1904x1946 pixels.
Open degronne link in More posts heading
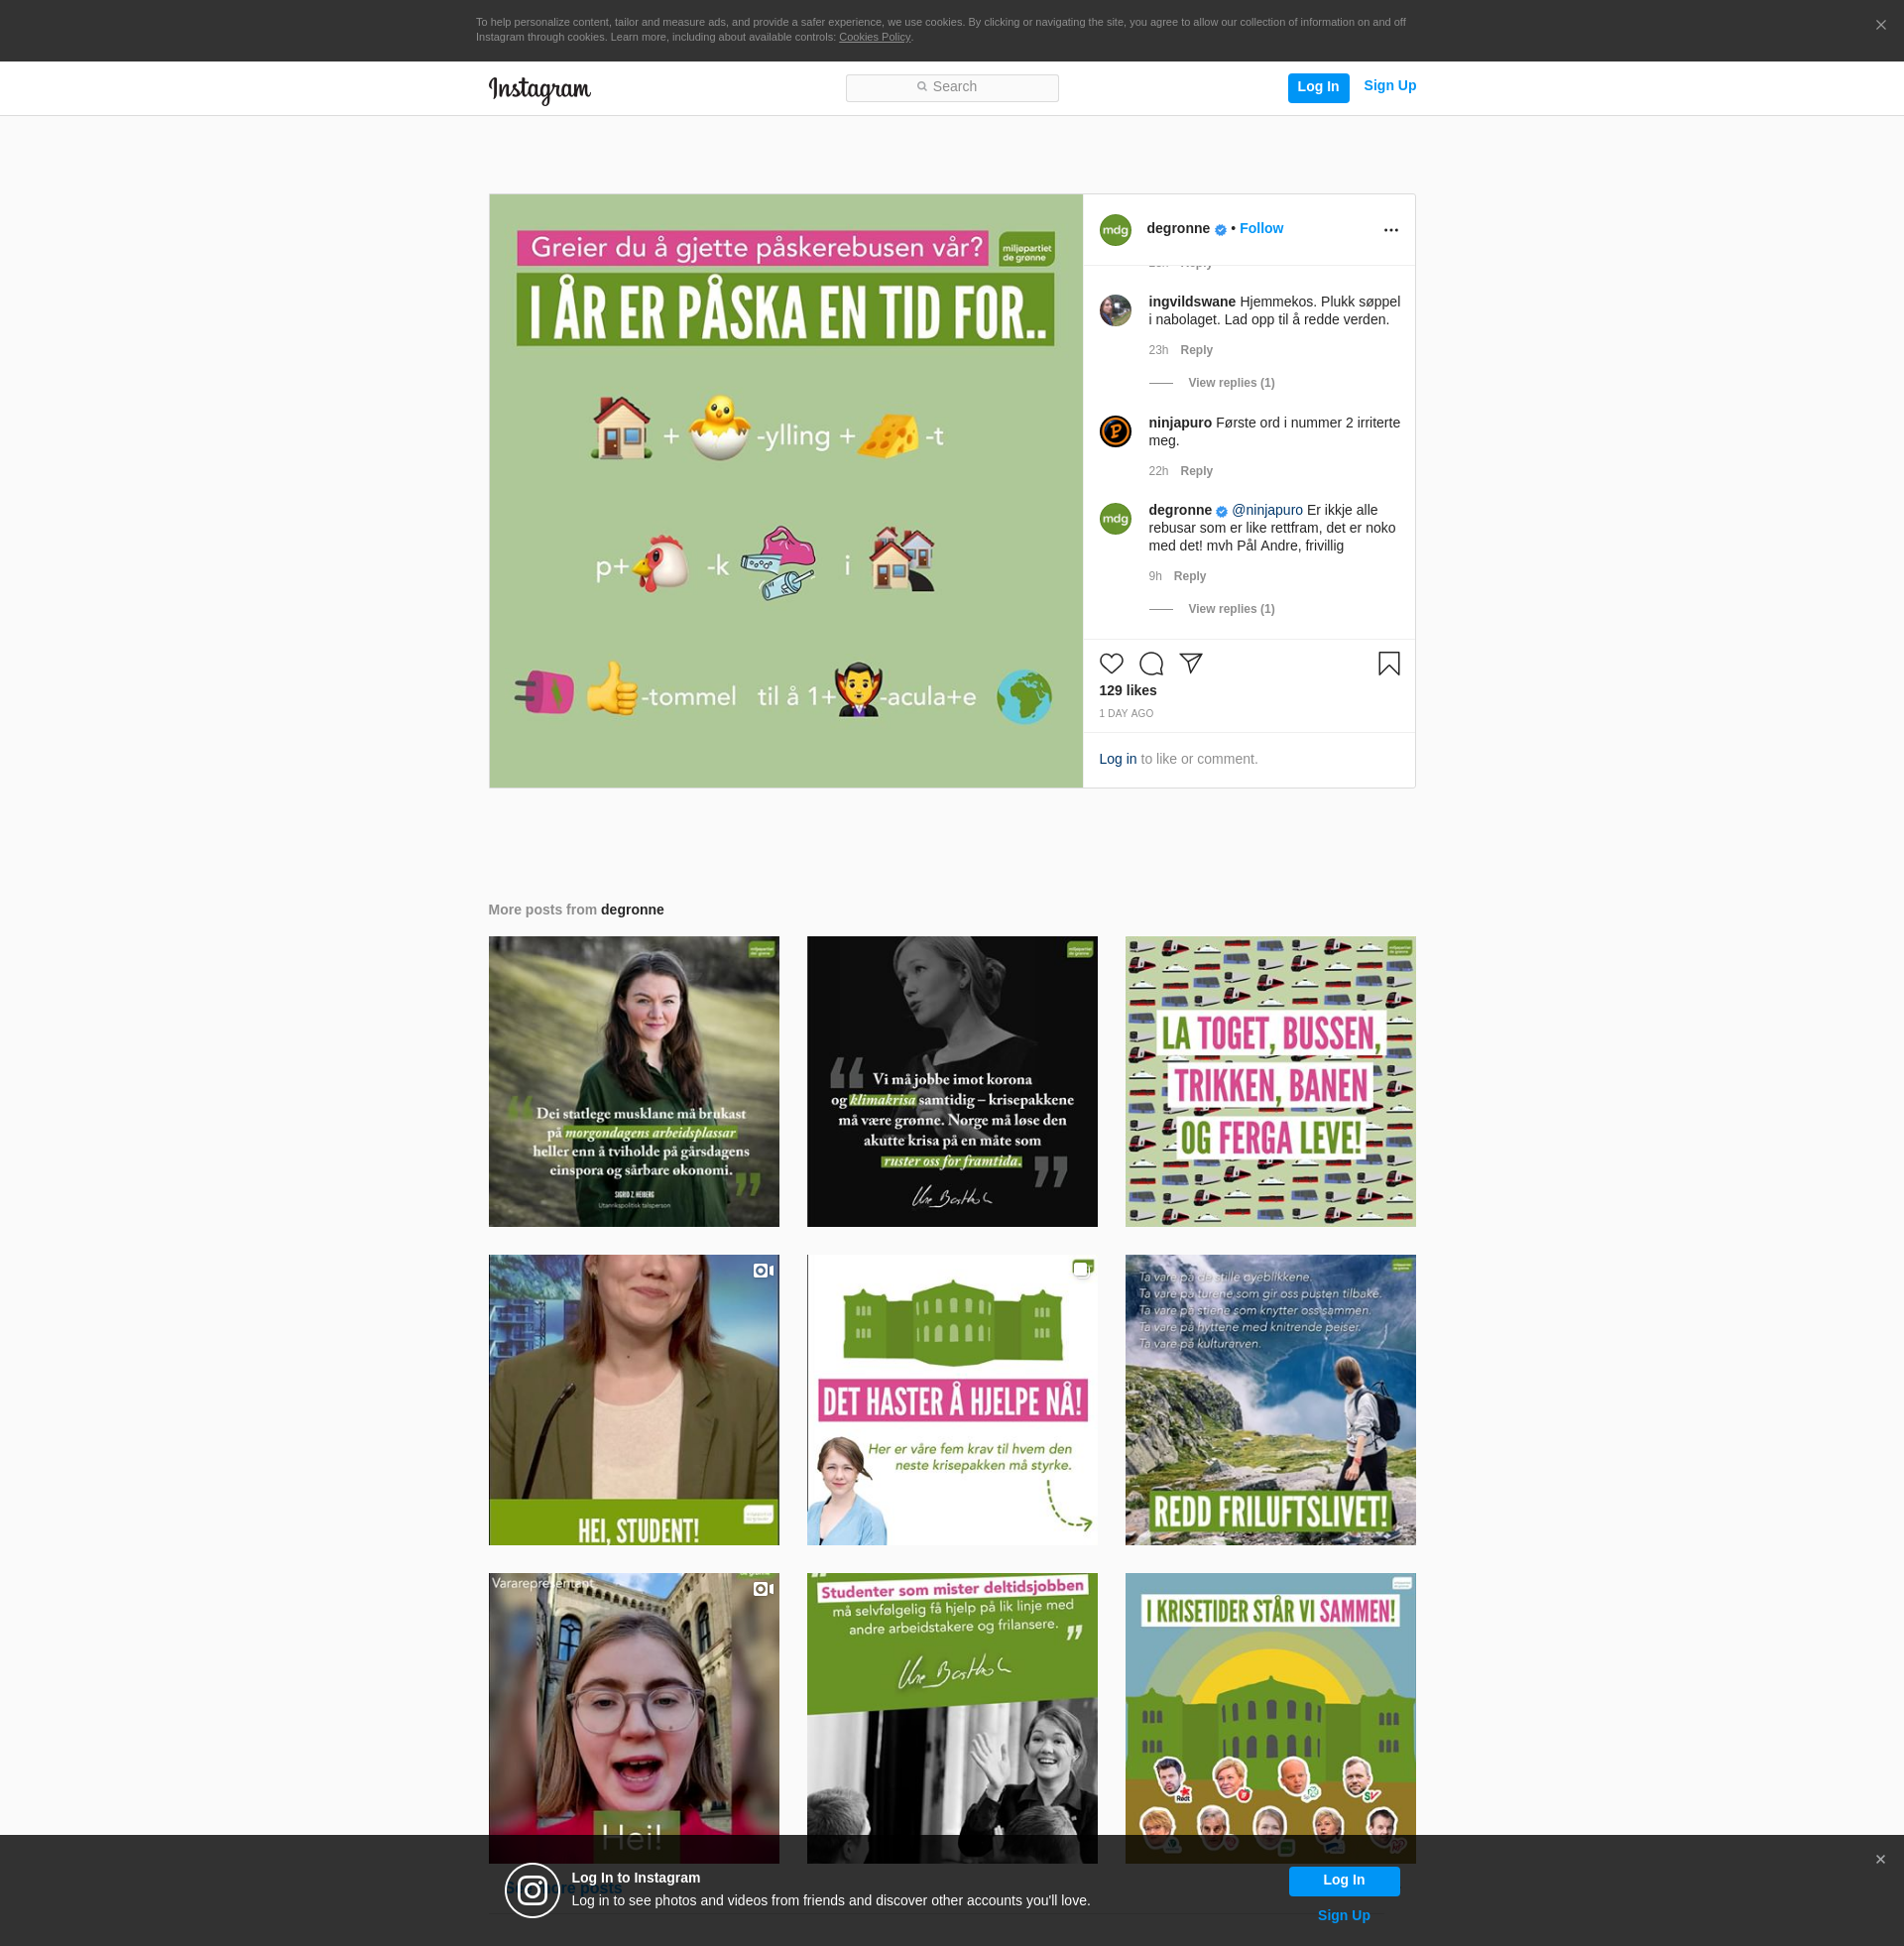[x=632, y=910]
